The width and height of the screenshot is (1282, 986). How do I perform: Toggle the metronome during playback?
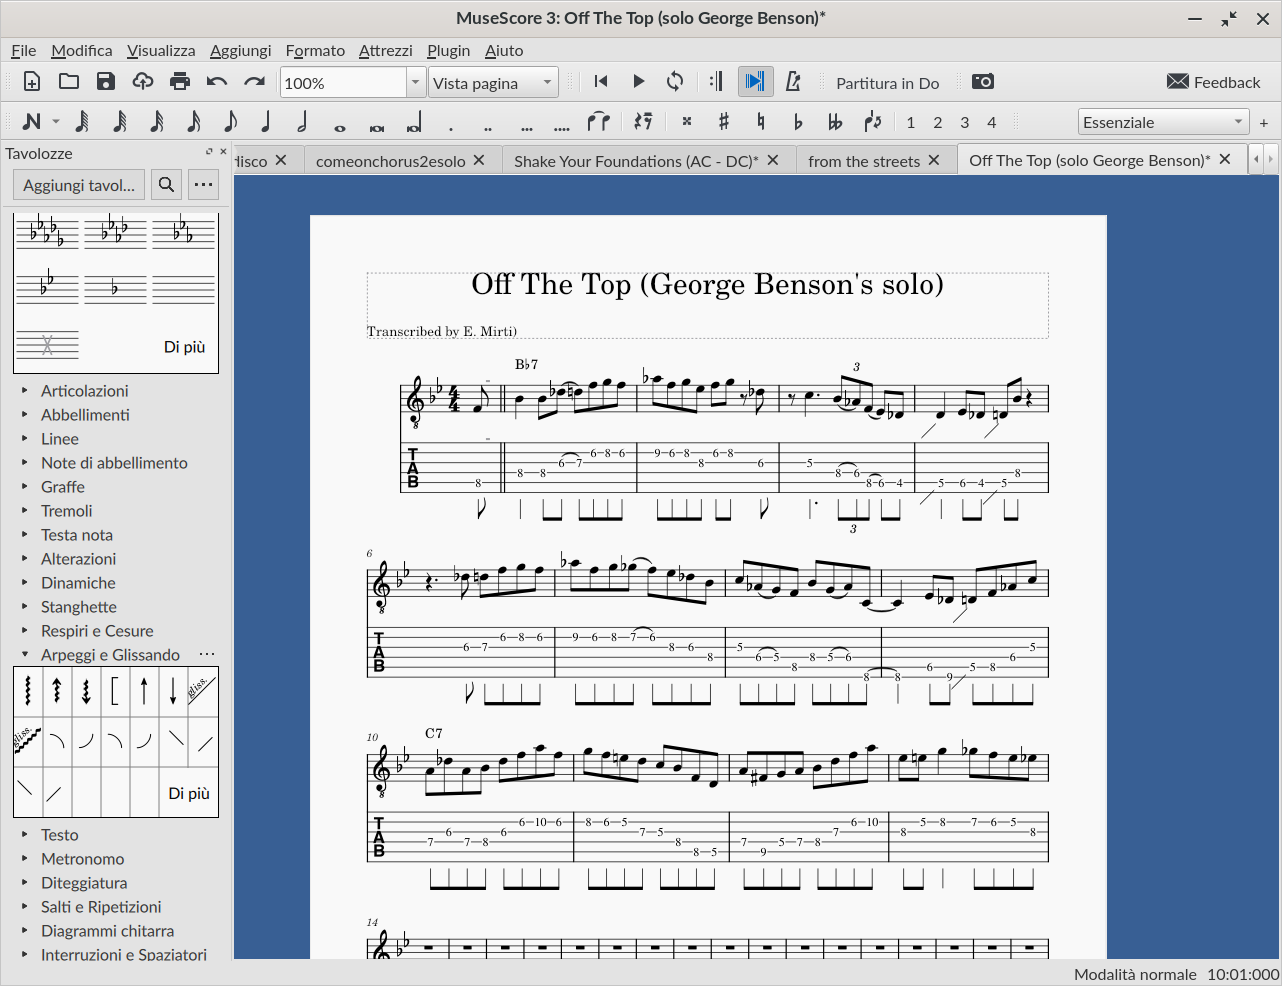click(793, 82)
